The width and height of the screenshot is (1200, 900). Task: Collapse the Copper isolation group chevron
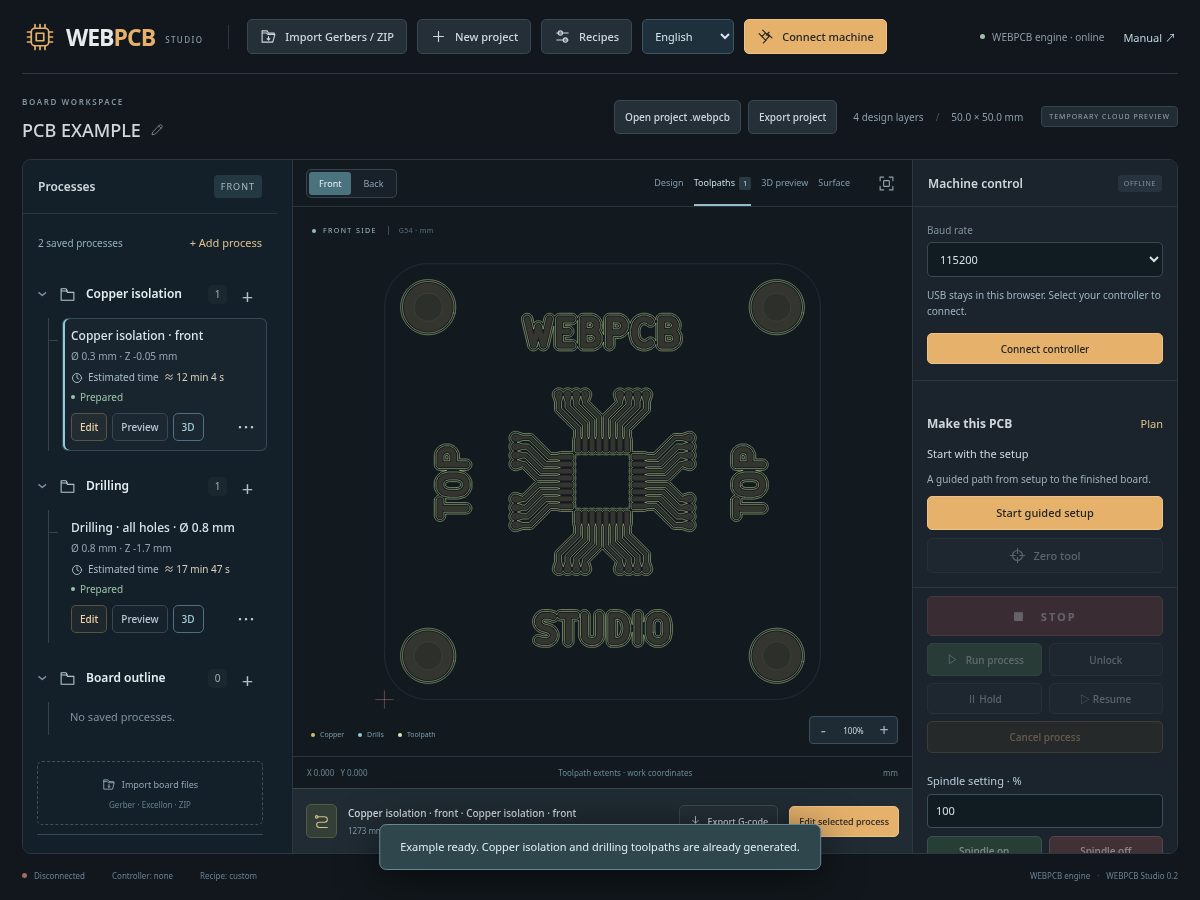coord(42,294)
